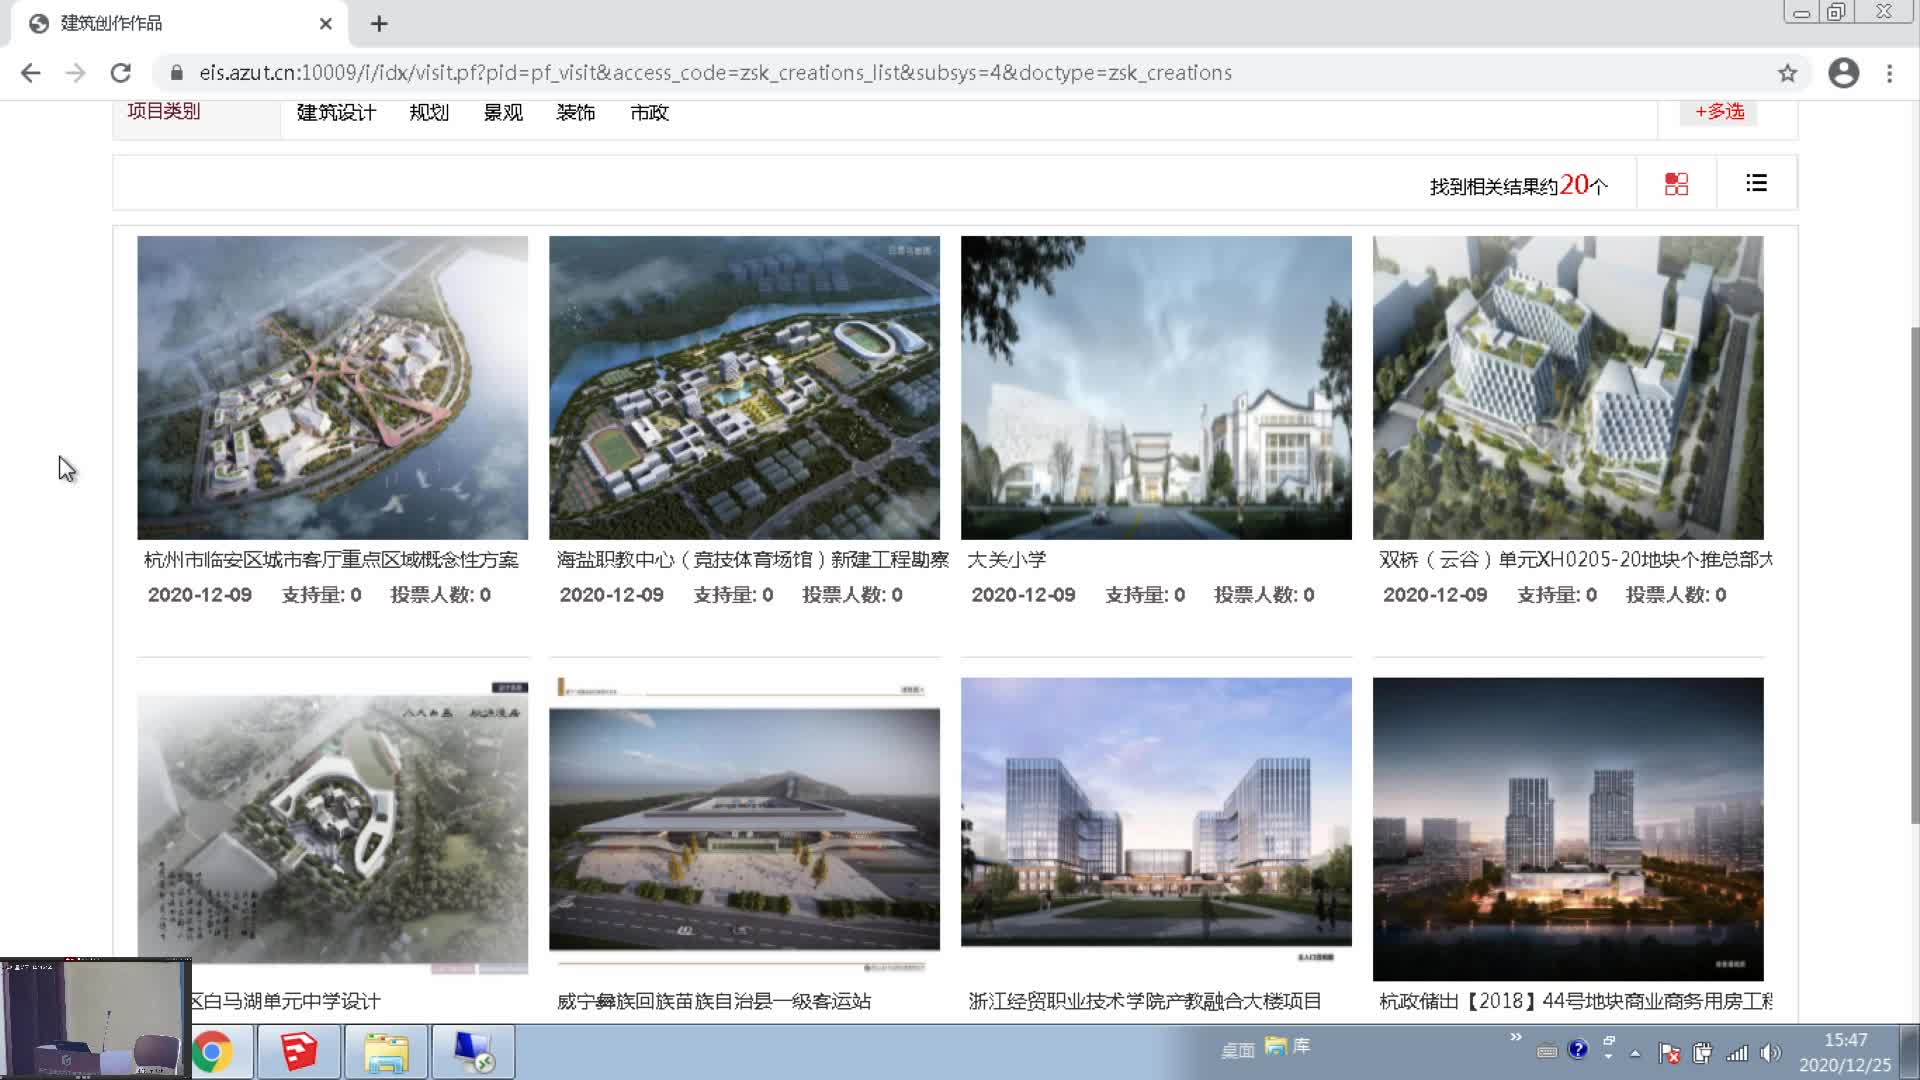Click 支持量: 0 under 大关小学

[x=1145, y=595]
